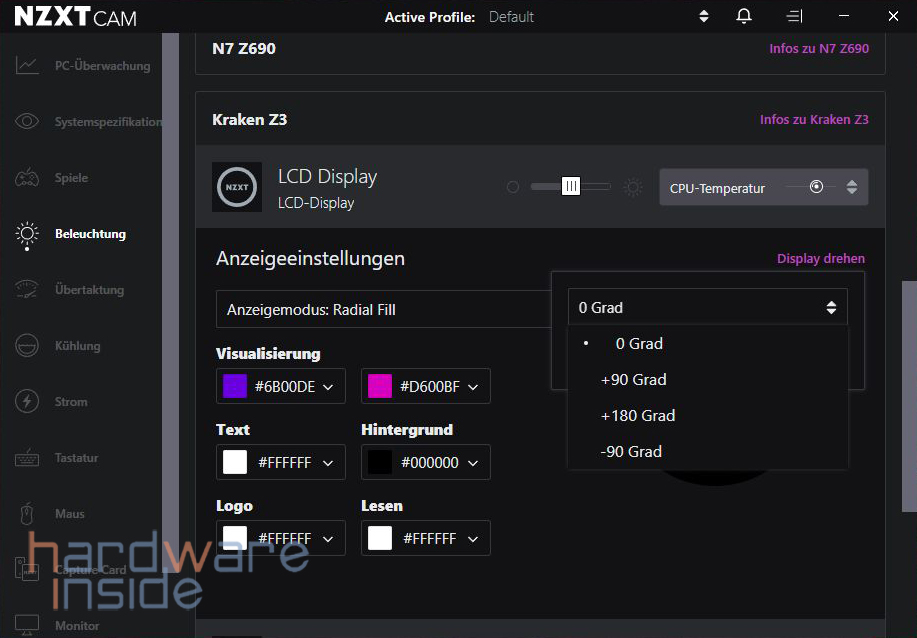Viewport: 917px width, 638px height.
Task: Select the 0 Grad rotation option
Action: click(708, 344)
